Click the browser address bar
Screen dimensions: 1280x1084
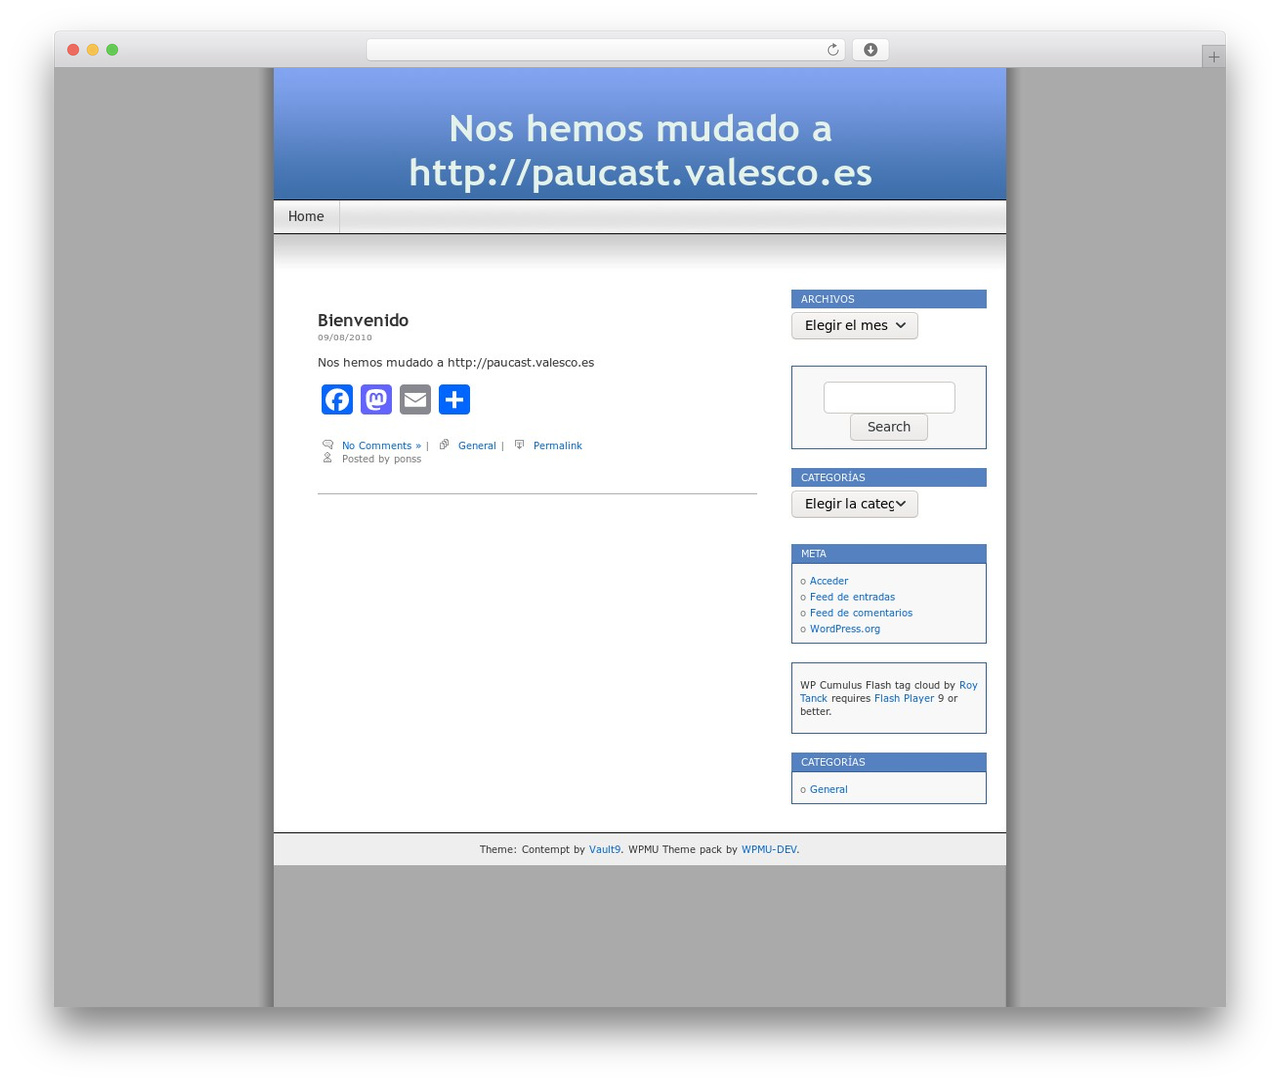[605, 50]
